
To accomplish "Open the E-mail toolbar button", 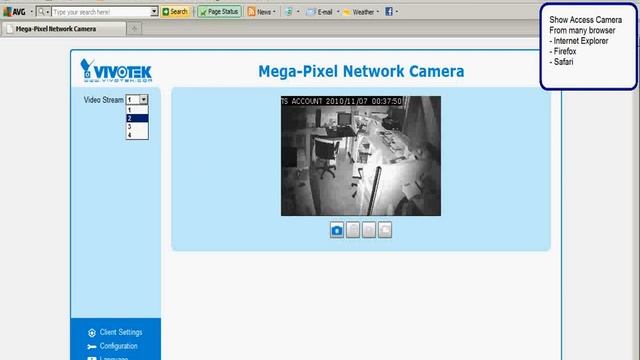I will pyautogui.click(x=320, y=12).
